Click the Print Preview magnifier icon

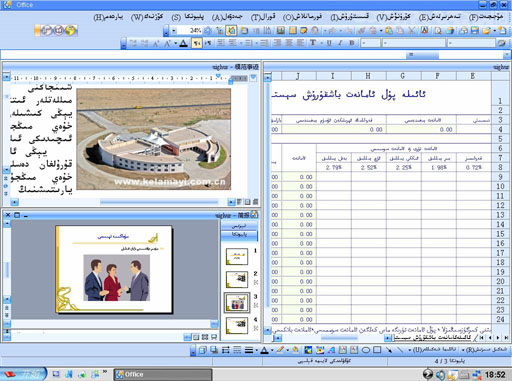(x=438, y=31)
